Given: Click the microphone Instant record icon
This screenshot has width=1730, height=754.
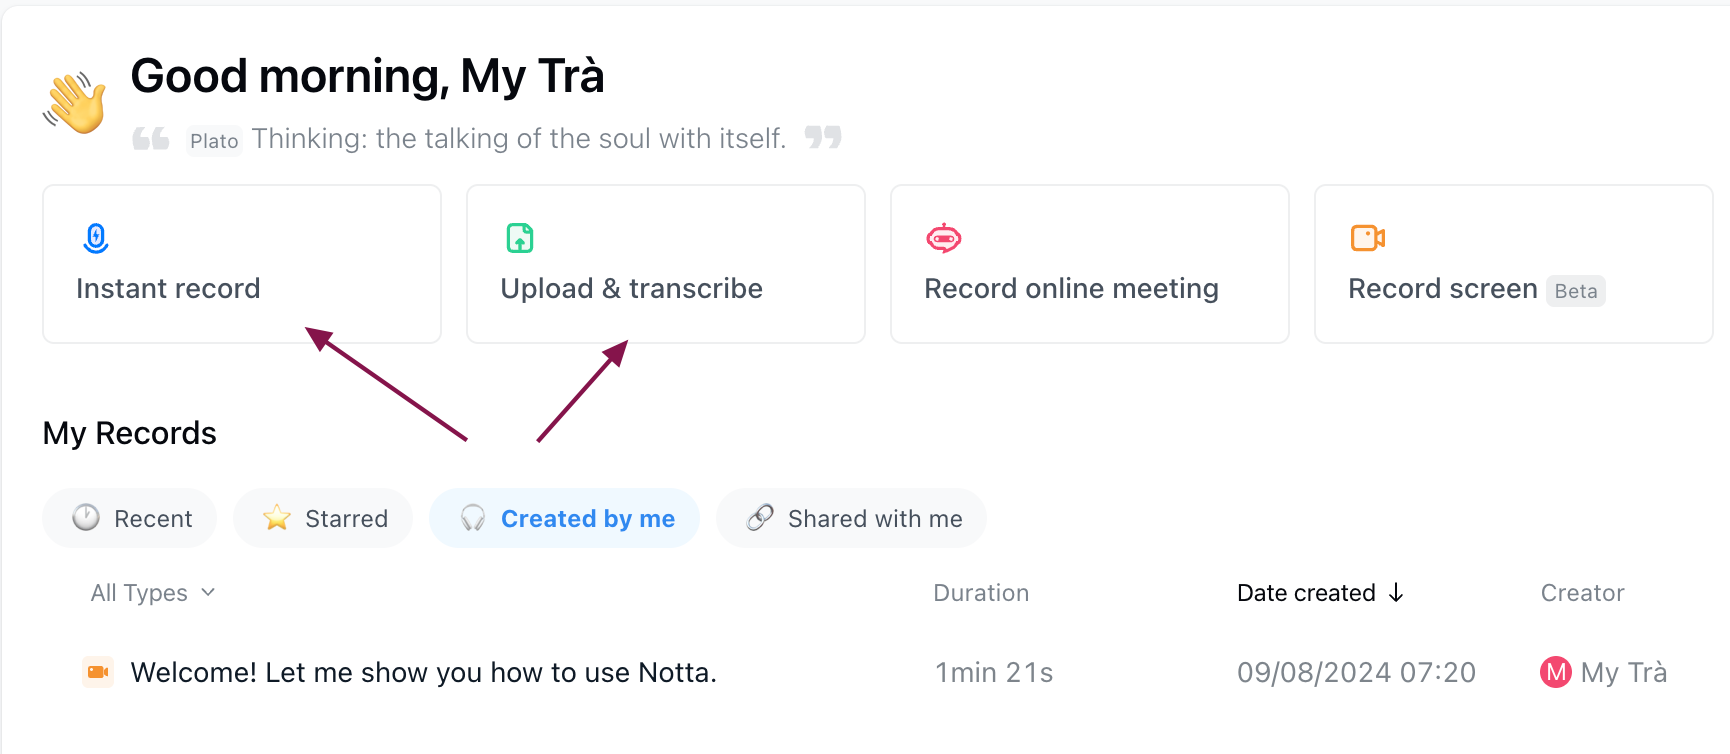Looking at the screenshot, I should pyautogui.click(x=96, y=238).
